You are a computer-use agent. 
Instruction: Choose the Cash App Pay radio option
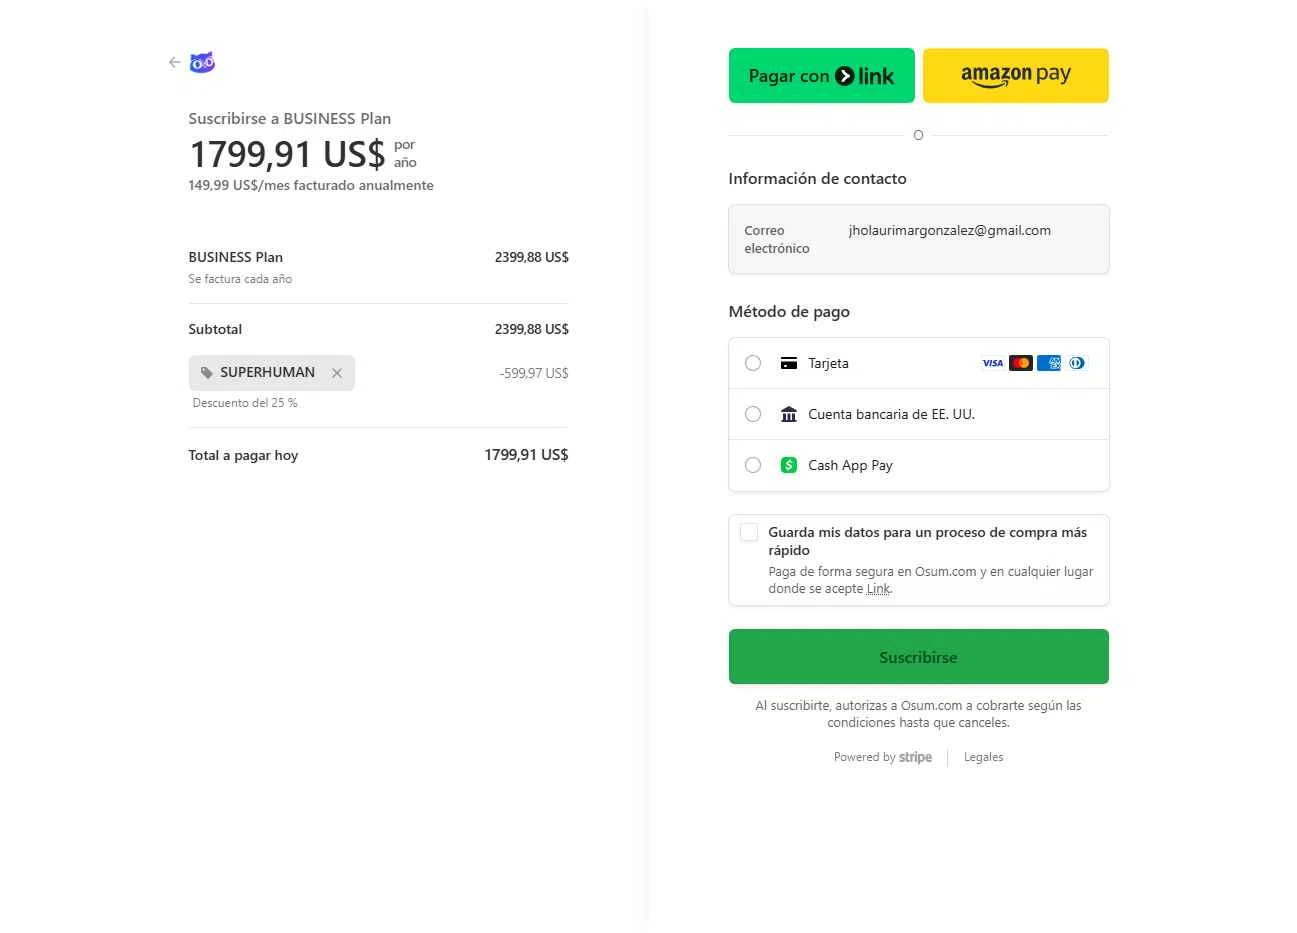[753, 465]
